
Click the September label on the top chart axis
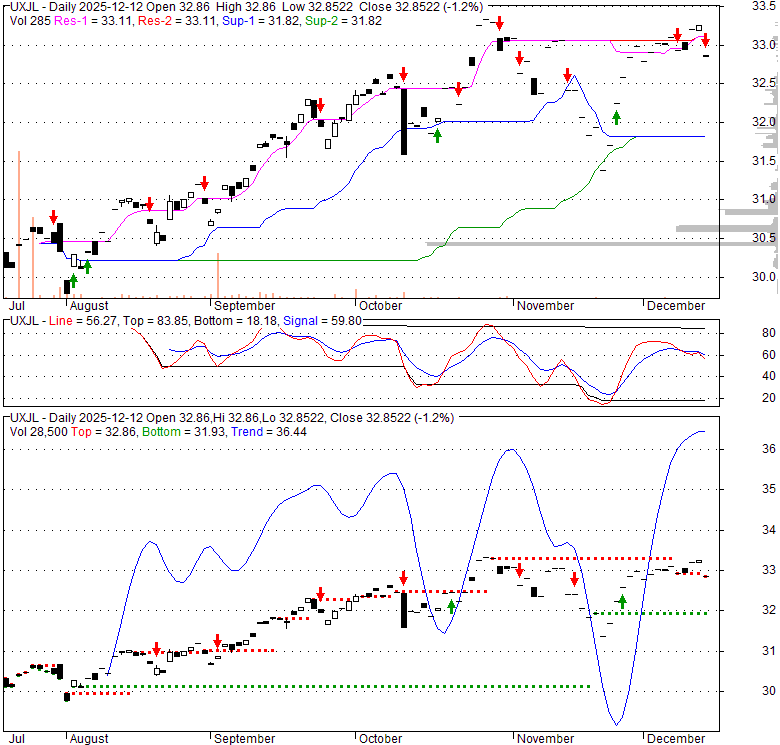pyautogui.click(x=244, y=305)
